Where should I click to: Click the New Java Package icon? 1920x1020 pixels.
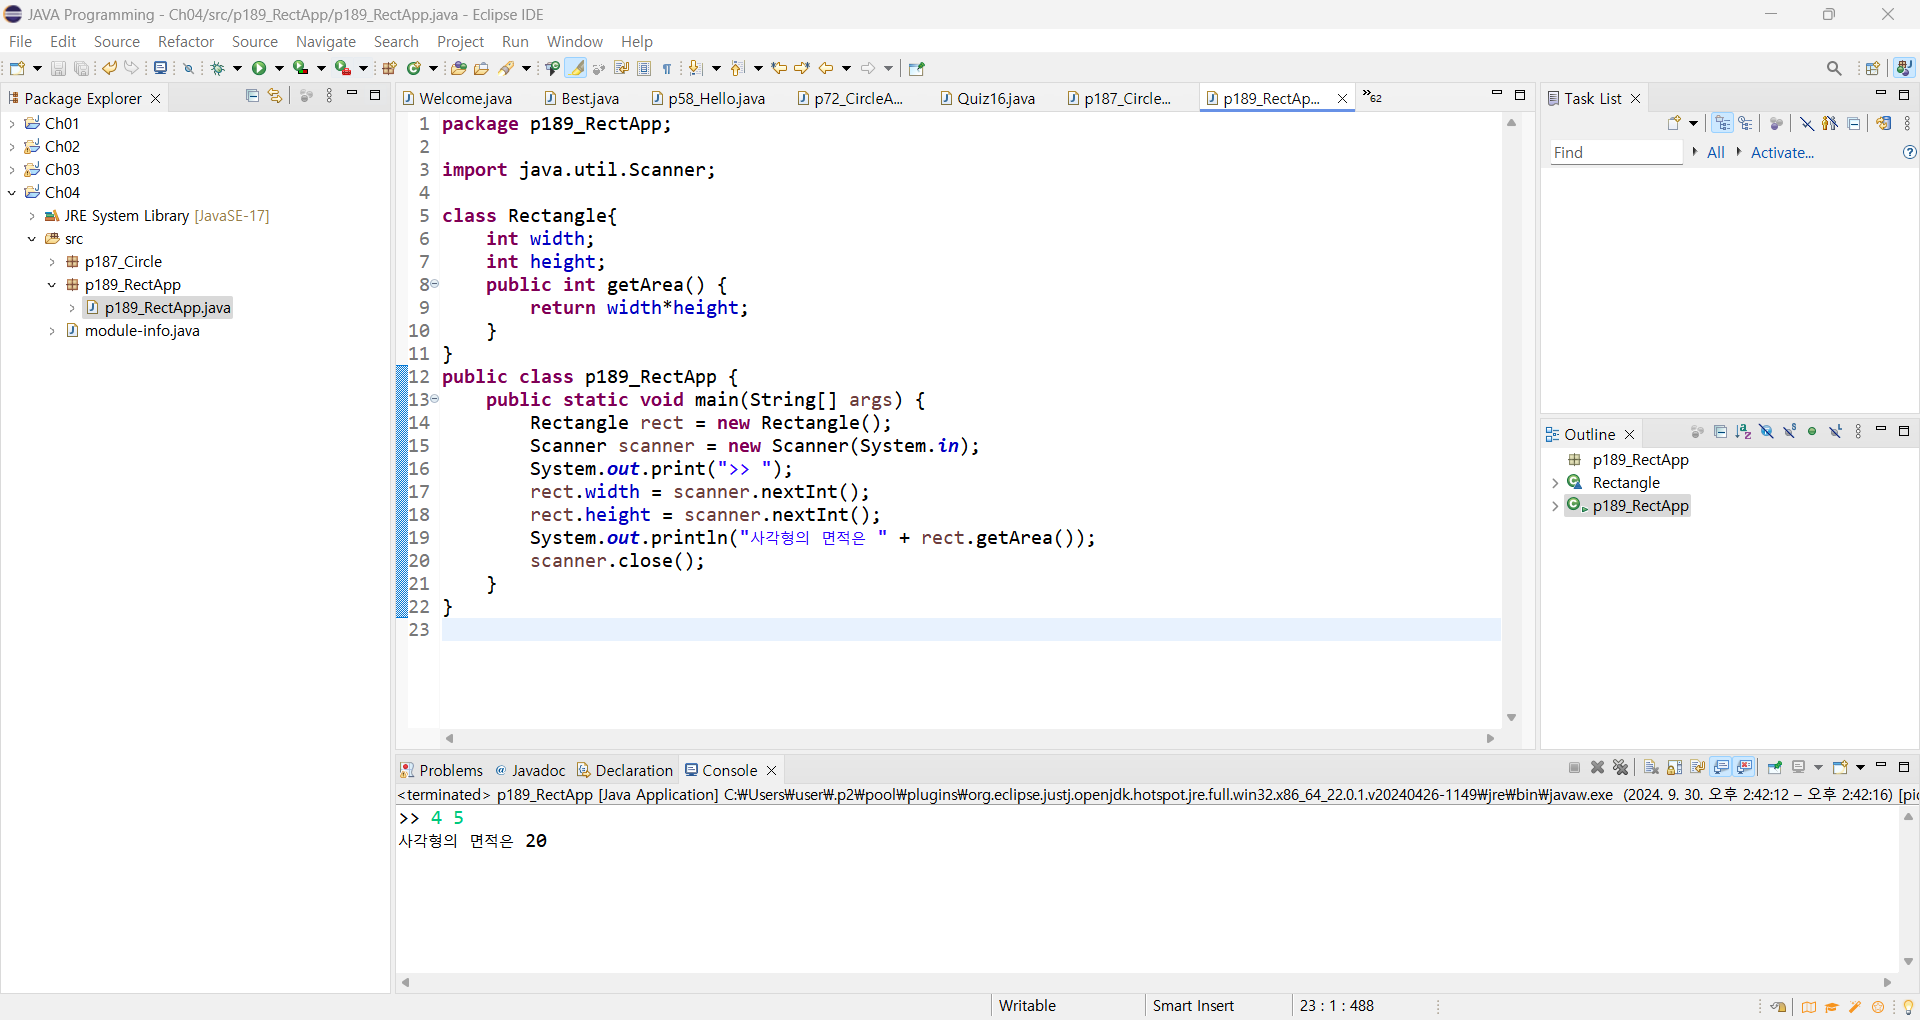point(389,68)
